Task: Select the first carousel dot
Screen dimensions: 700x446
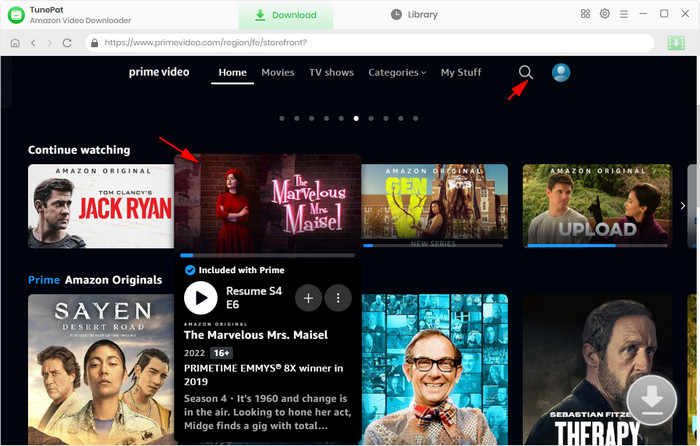Action: tap(282, 119)
